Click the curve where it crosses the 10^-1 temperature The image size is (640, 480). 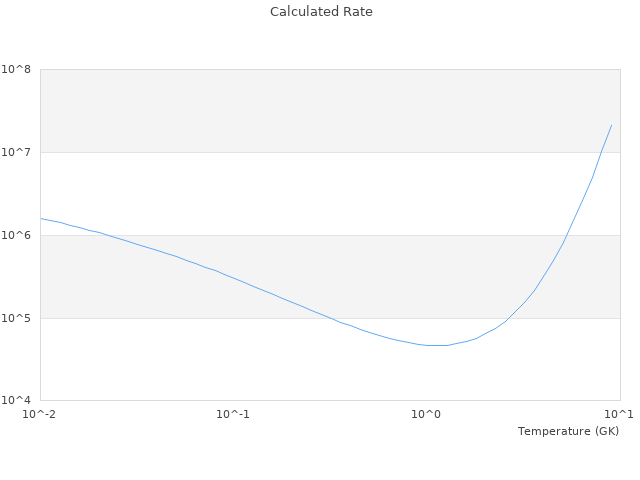click(233, 277)
